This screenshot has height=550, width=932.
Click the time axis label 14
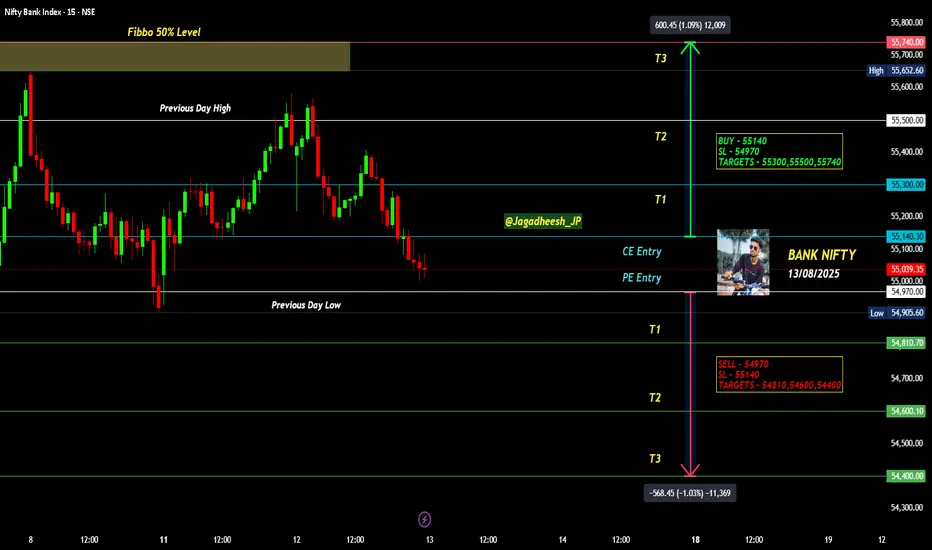click(562, 540)
